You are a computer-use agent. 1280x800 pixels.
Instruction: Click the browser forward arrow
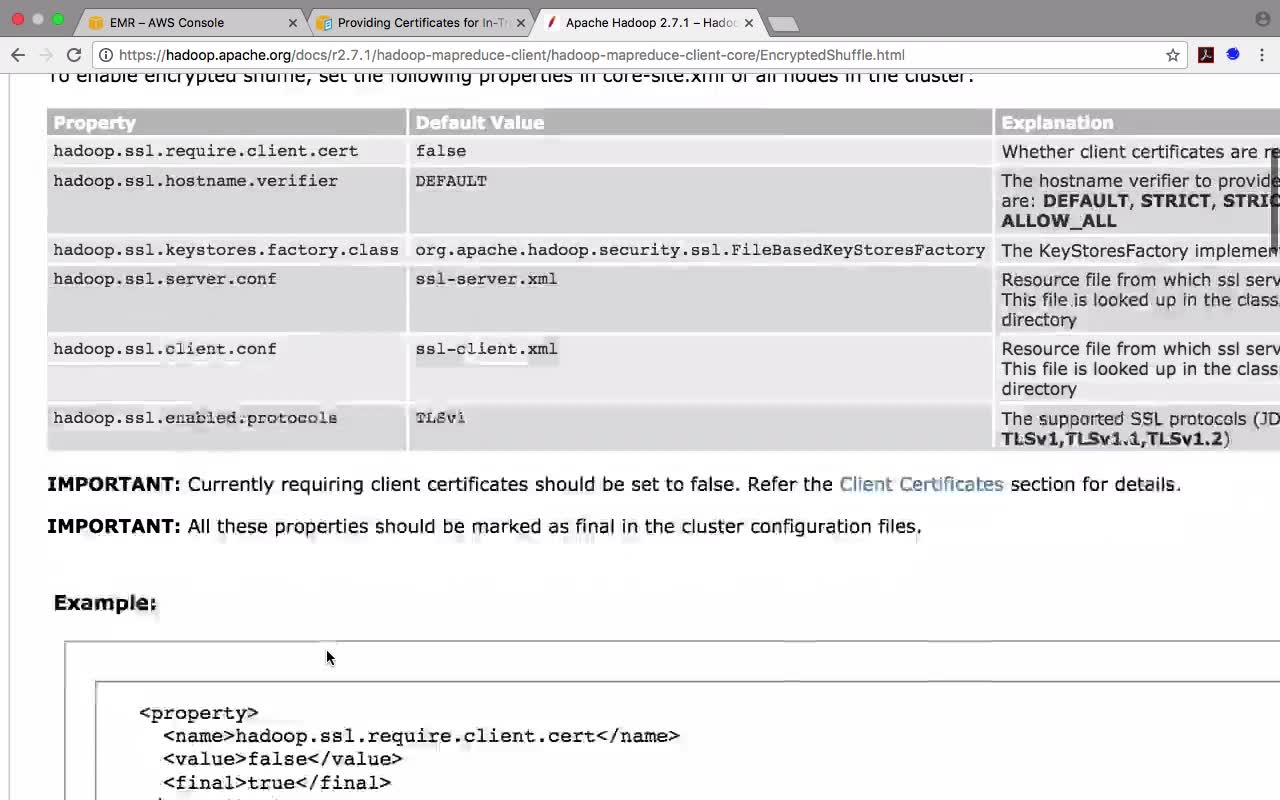[46, 55]
